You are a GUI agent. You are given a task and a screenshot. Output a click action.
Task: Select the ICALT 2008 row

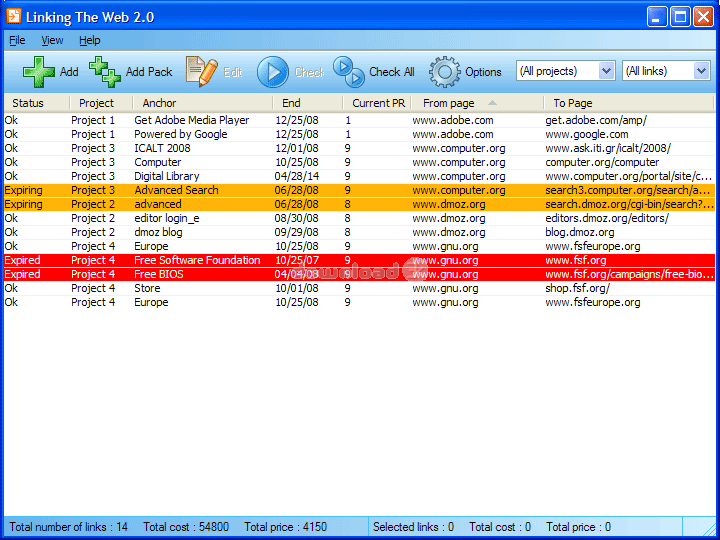coord(360,148)
